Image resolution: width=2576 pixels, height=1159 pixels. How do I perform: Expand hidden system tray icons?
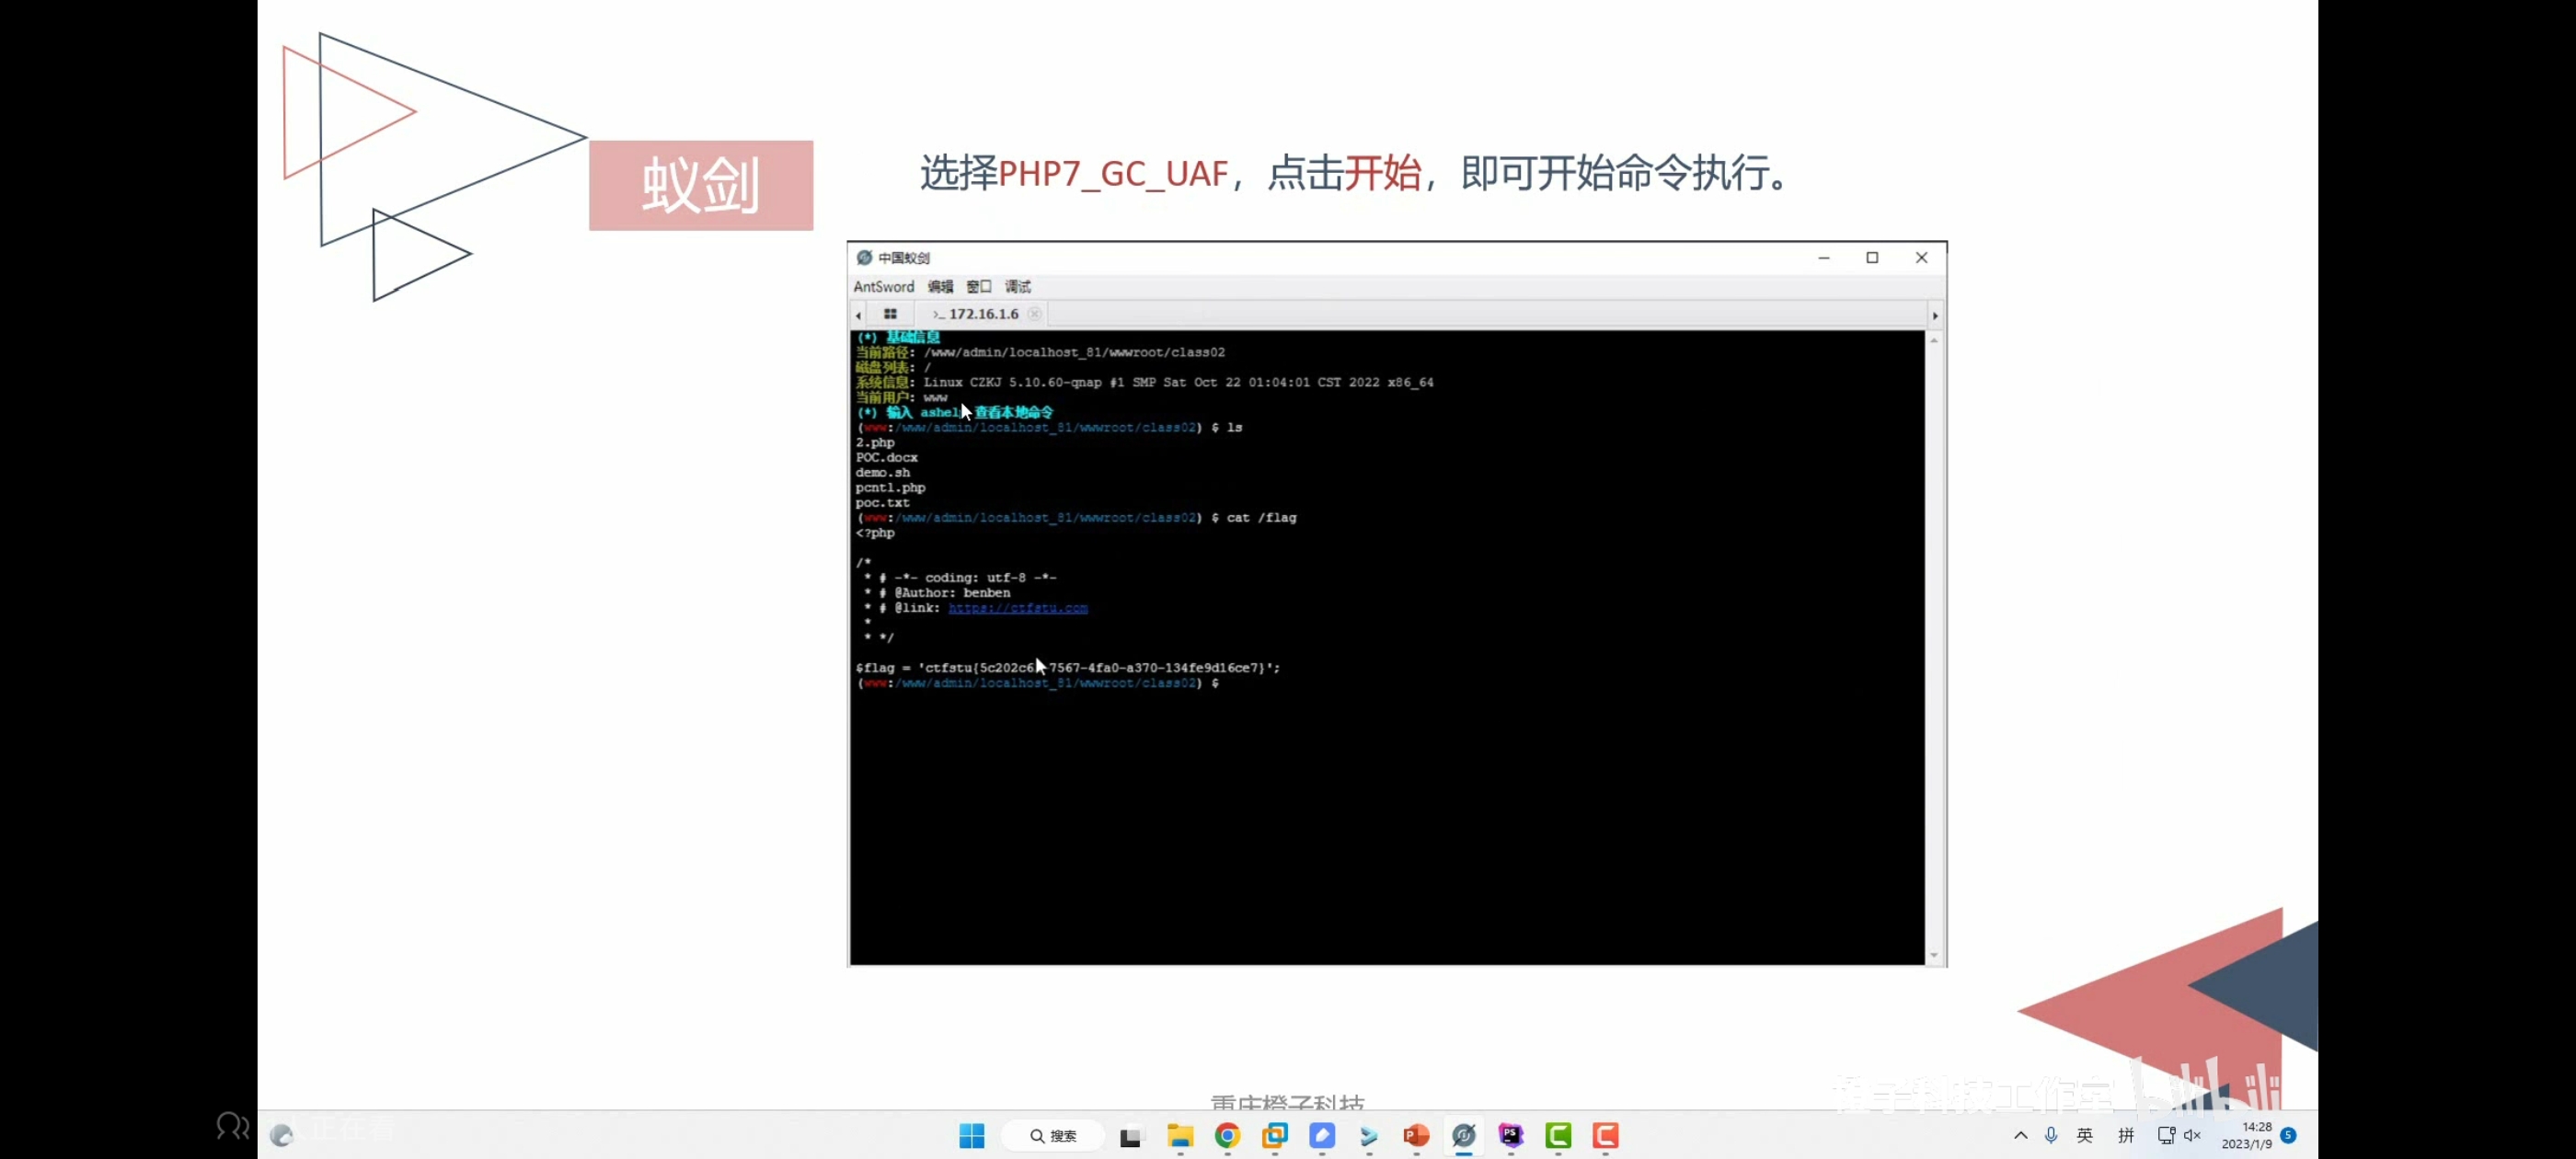pos(2019,1136)
